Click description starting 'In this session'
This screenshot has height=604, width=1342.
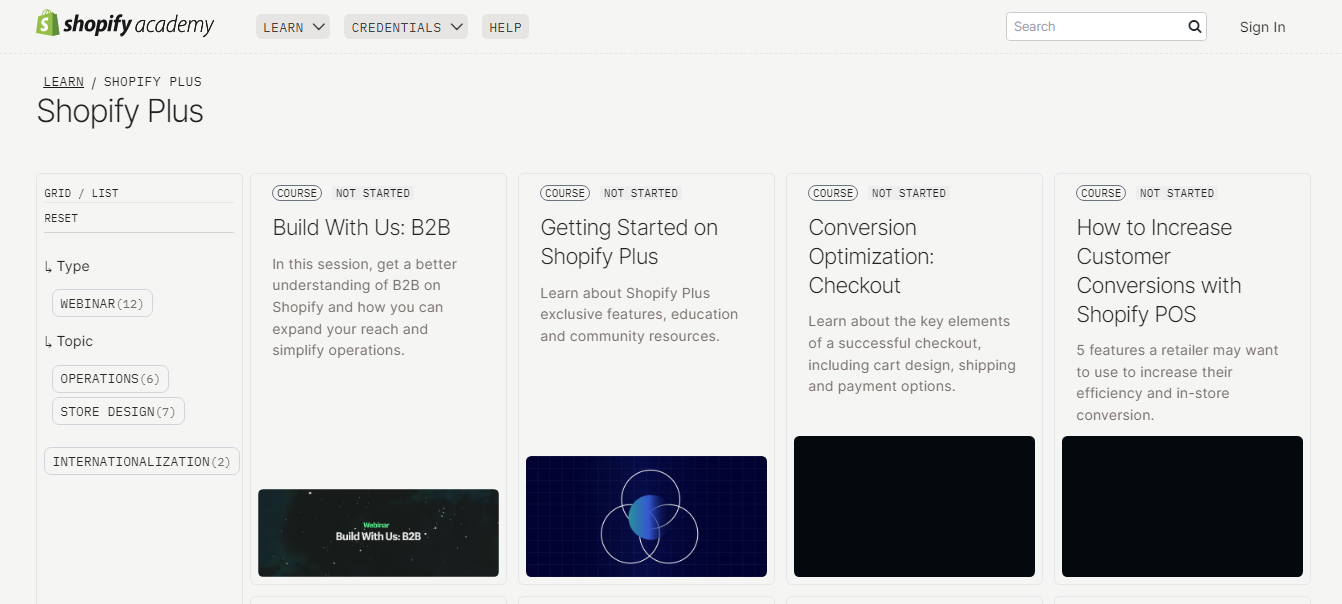364,307
